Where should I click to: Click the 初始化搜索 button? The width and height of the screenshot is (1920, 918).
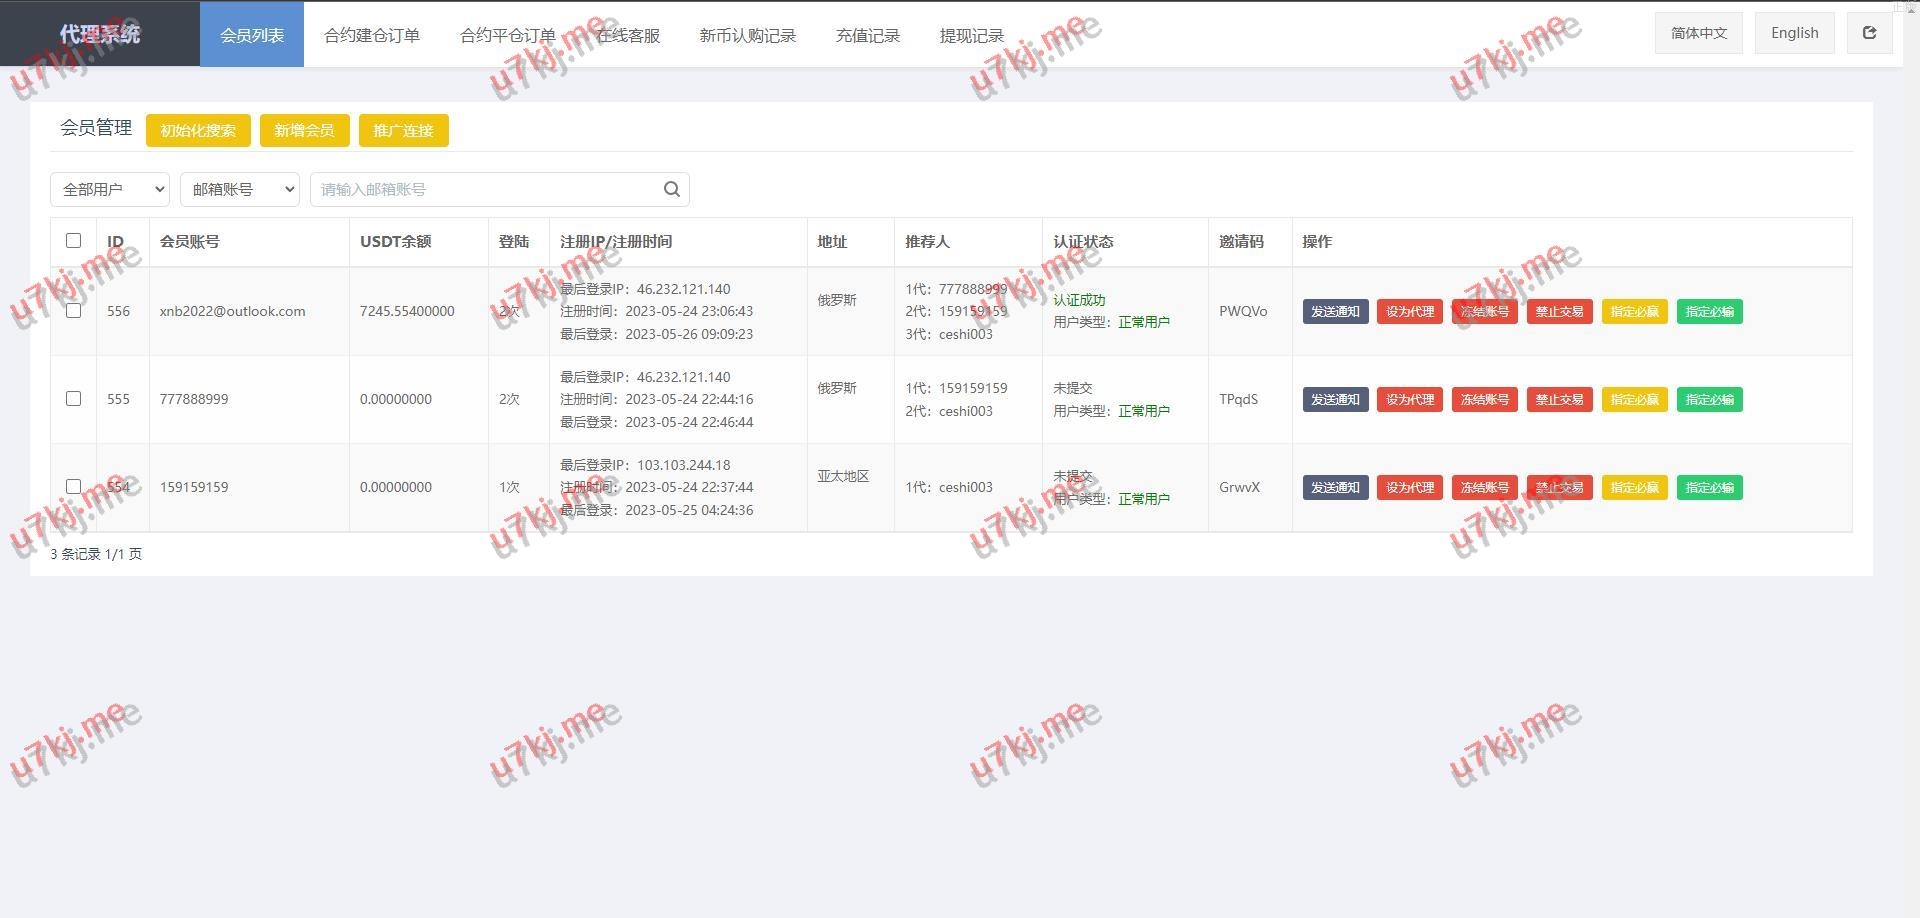(x=198, y=130)
